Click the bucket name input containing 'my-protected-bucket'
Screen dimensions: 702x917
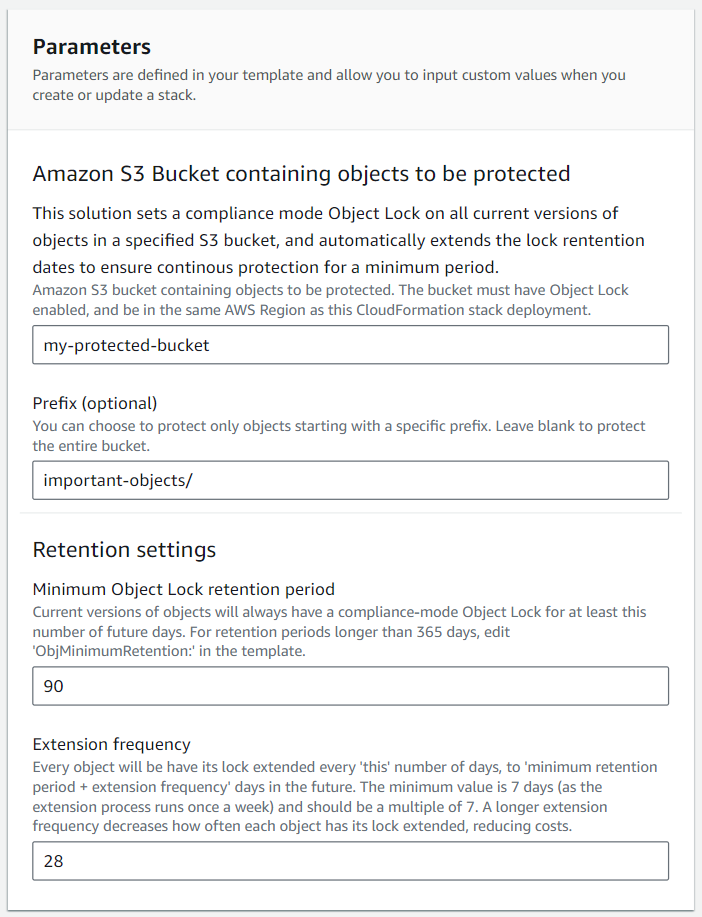coord(350,344)
